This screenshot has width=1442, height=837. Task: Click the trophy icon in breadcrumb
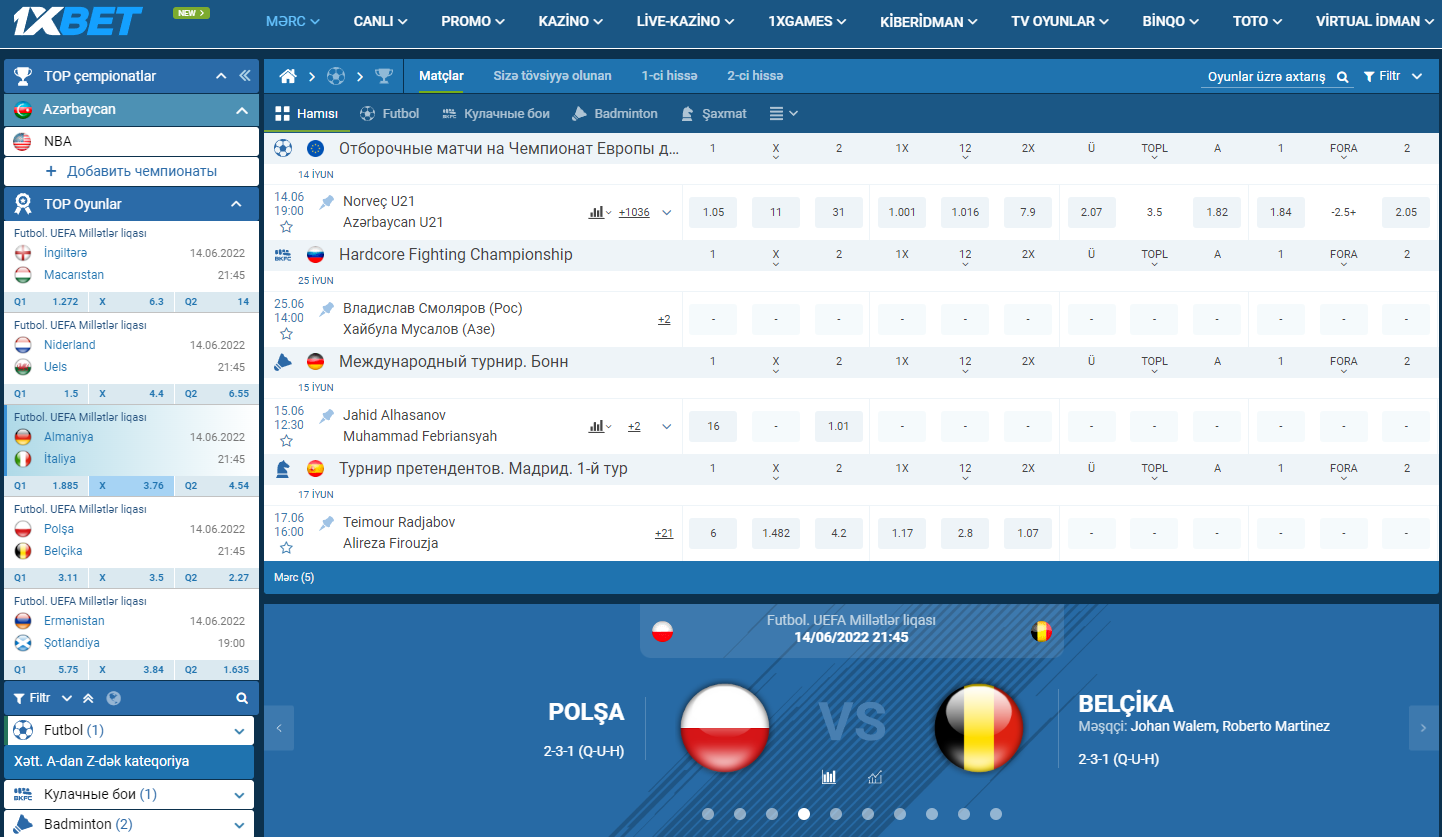pyautogui.click(x=383, y=76)
